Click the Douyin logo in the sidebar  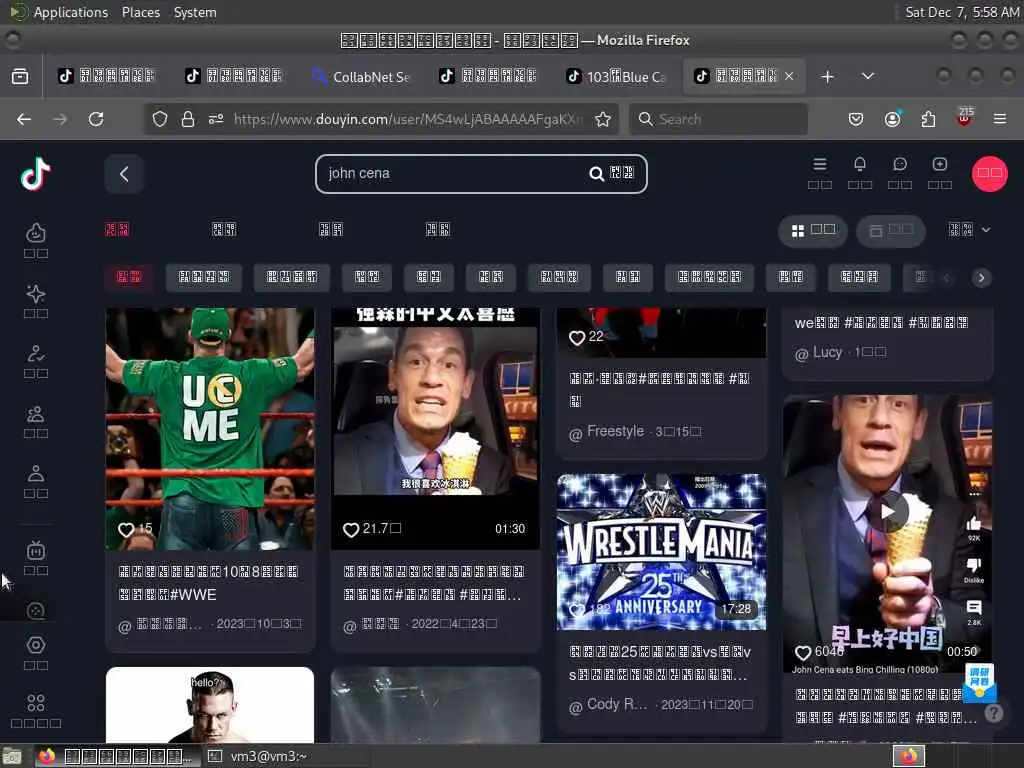(x=35, y=174)
